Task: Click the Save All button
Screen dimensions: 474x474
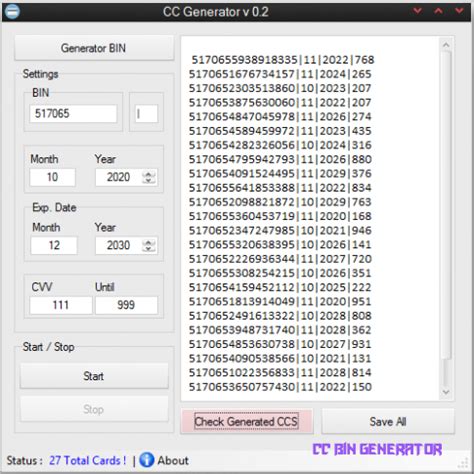Action: click(388, 421)
